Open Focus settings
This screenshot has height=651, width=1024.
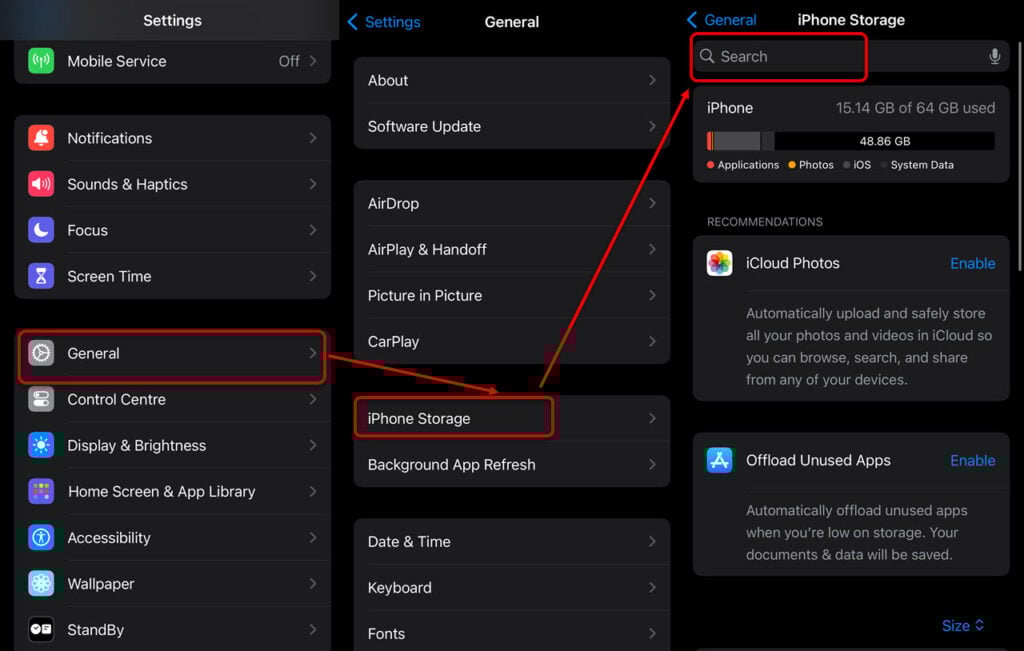click(172, 230)
